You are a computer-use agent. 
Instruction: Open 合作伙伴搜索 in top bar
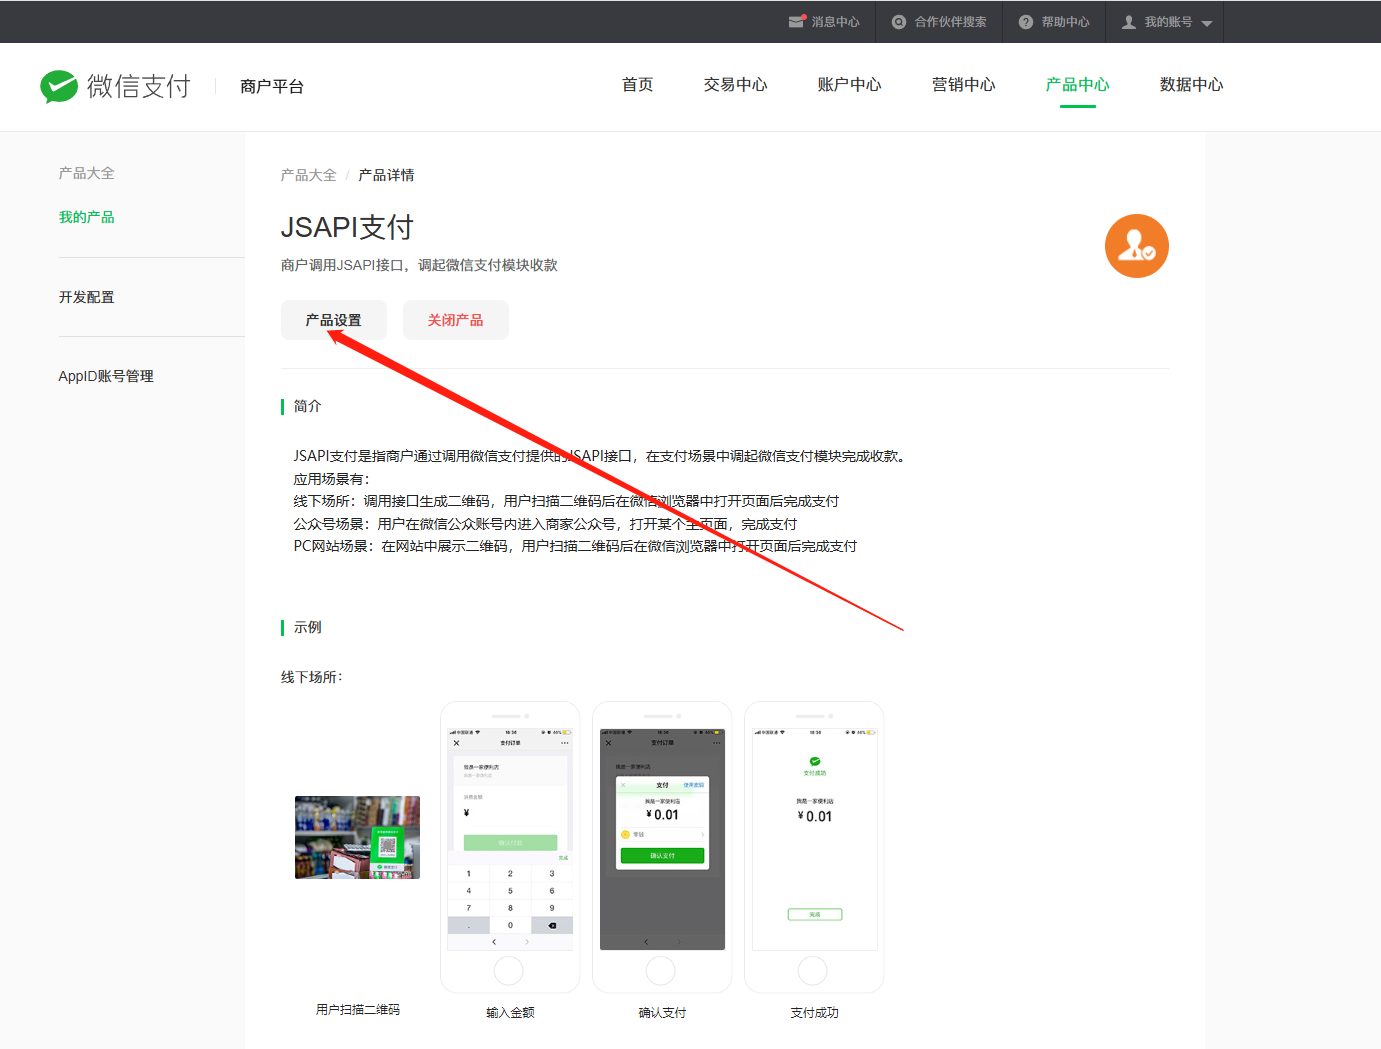coord(950,22)
